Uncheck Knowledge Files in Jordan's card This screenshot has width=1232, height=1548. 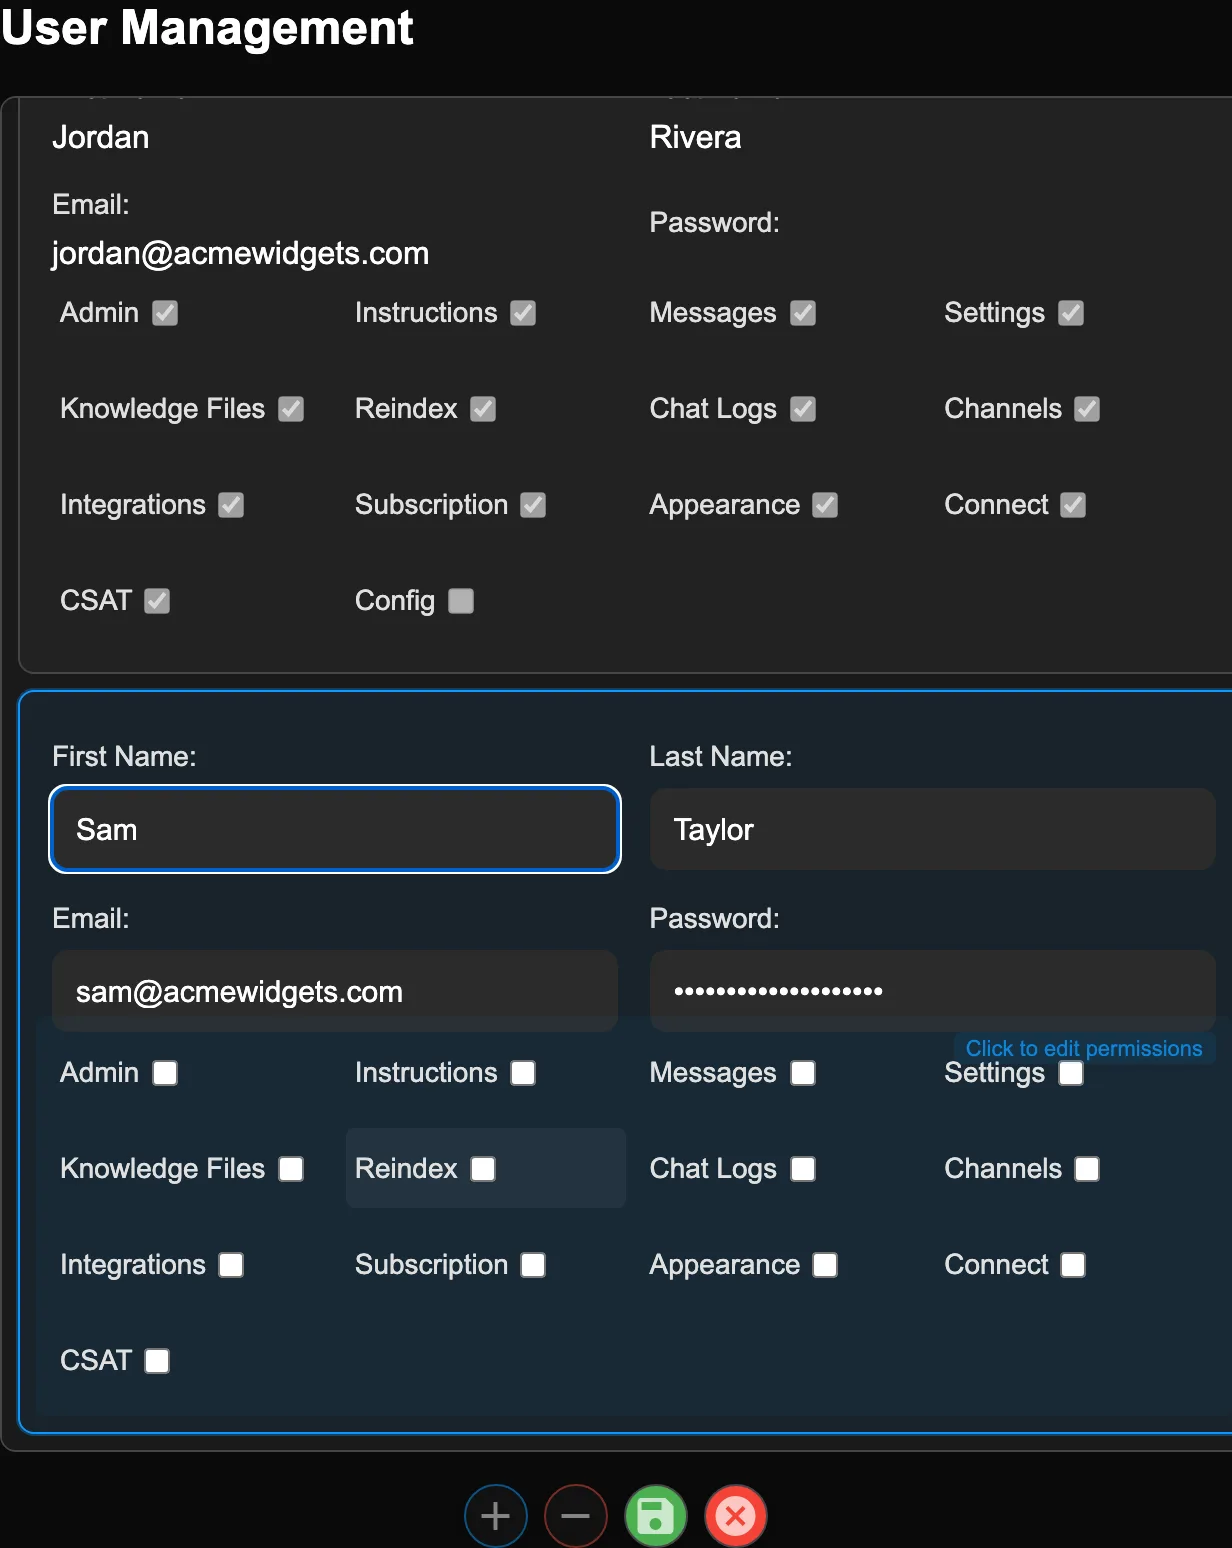pyautogui.click(x=291, y=409)
